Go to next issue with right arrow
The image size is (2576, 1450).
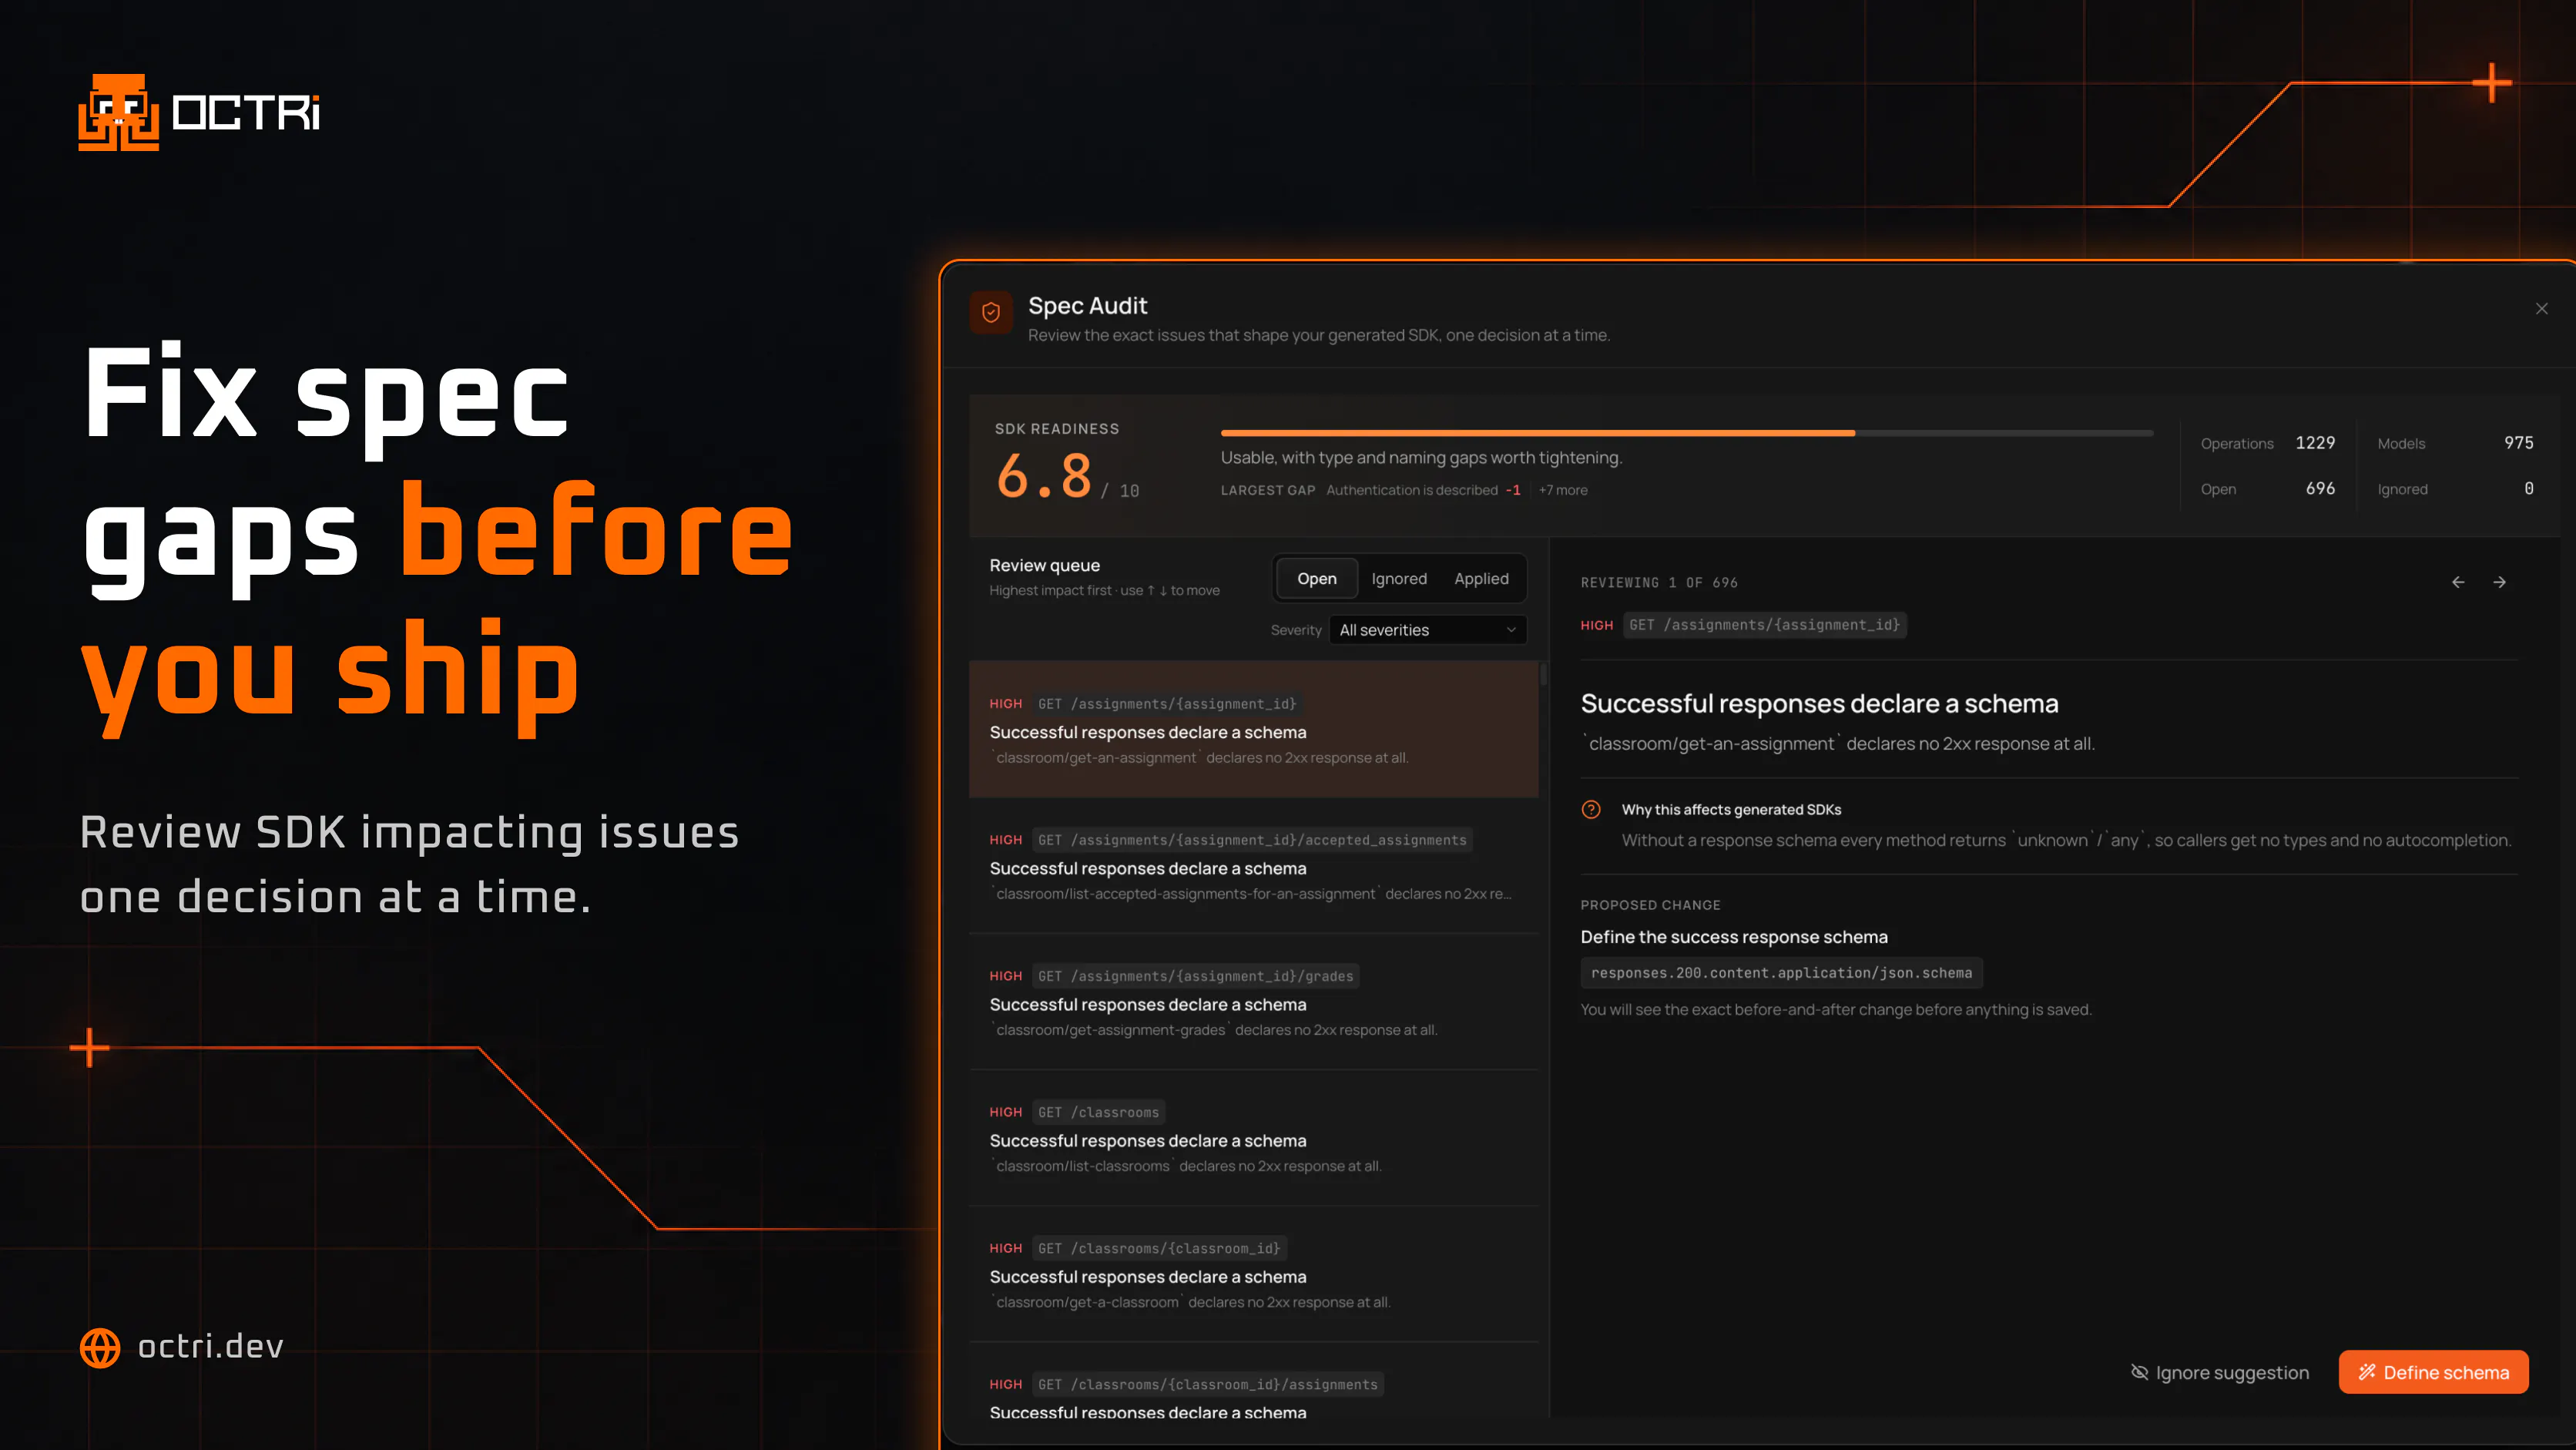point(2499,582)
